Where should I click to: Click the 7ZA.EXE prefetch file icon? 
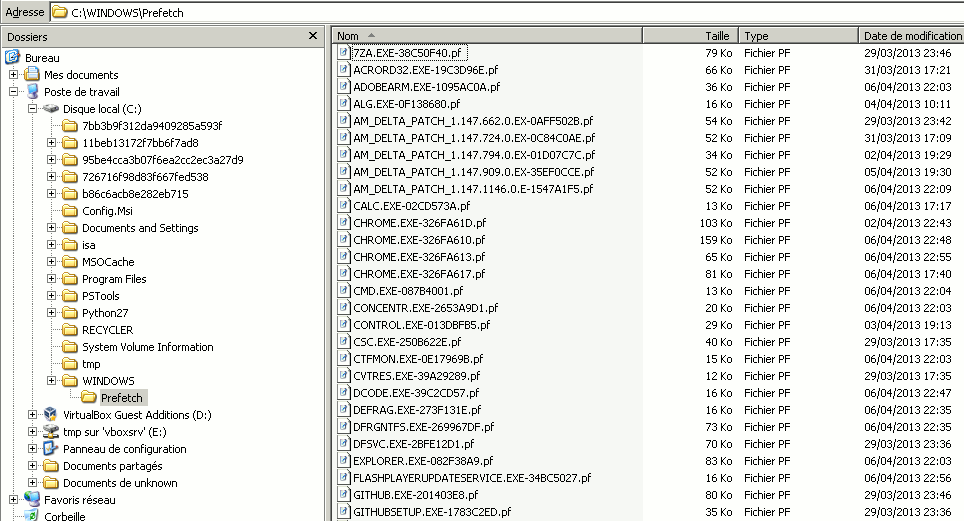point(344,53)
